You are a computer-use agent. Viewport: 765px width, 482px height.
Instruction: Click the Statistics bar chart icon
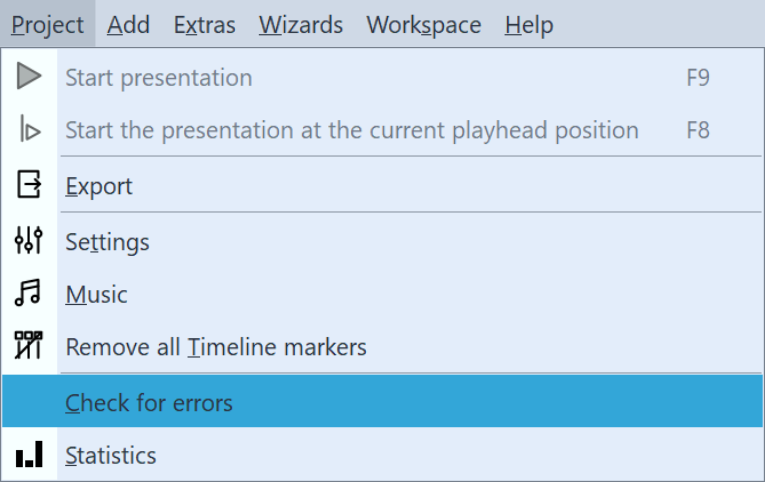pos(29,455)
